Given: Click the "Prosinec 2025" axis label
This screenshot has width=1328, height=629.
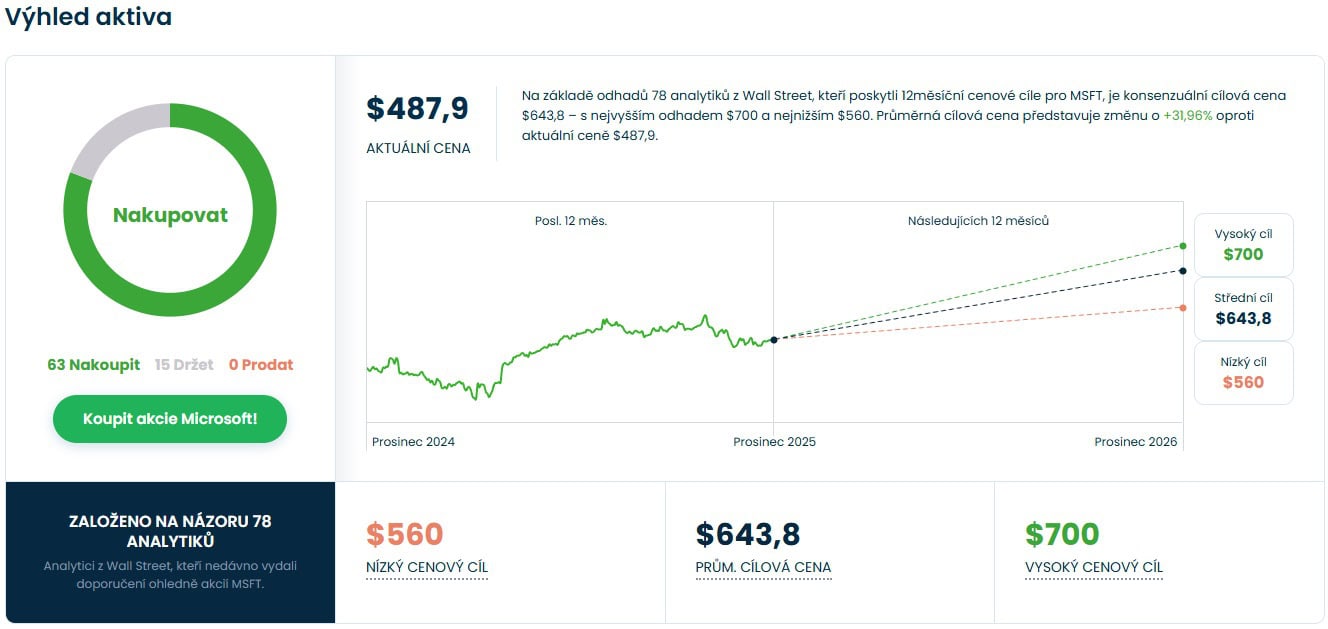Looking at the screenshot, I should [774, 442].
